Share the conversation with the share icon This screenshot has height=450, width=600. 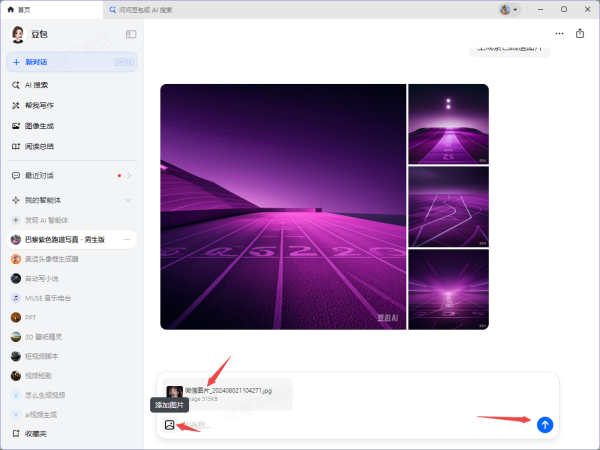(x=580, y=34)
